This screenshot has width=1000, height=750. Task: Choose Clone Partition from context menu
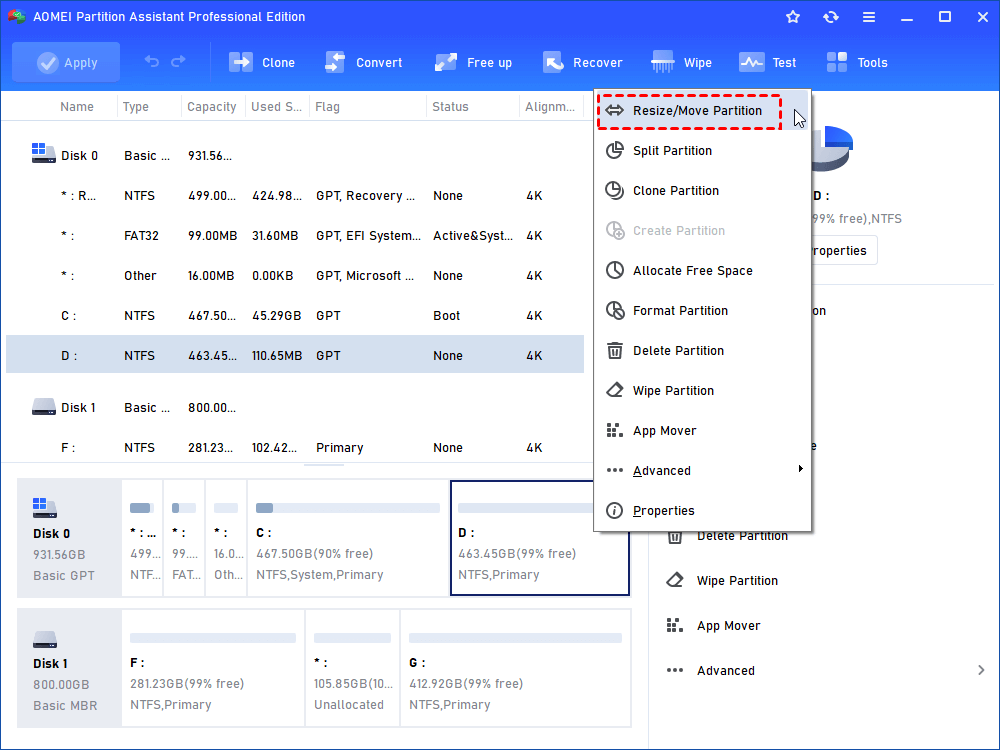click(702, 191)
